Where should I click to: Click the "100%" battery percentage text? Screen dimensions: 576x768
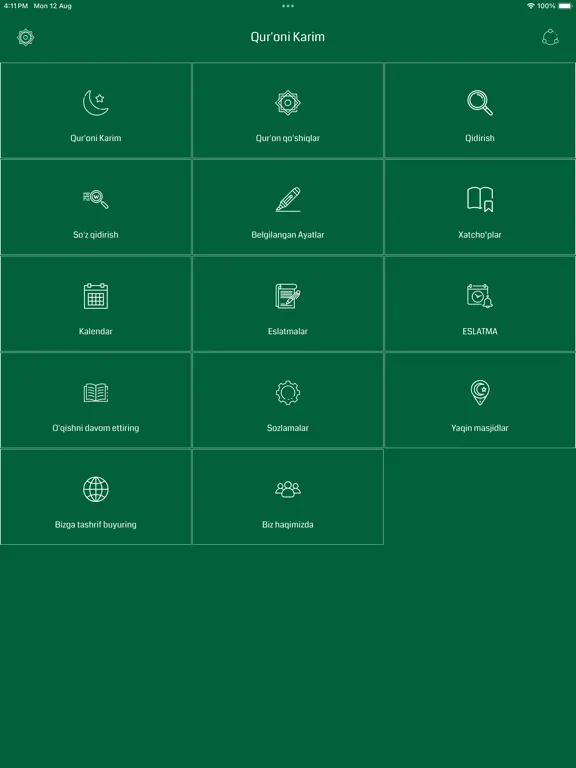tap(546, 6)
